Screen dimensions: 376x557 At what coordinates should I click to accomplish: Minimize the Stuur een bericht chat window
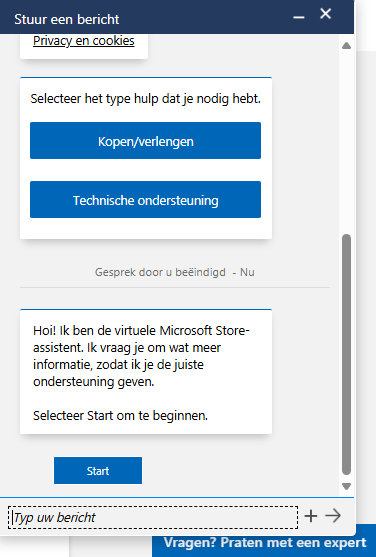tap(299, 17)
